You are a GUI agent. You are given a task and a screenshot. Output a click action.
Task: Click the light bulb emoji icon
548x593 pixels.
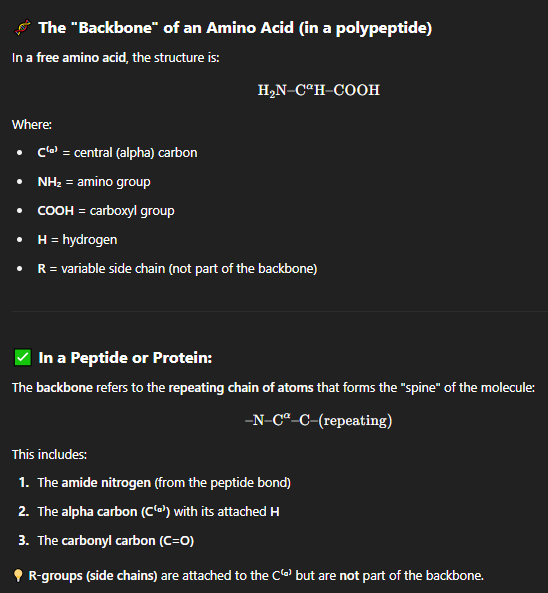point(18,576)
